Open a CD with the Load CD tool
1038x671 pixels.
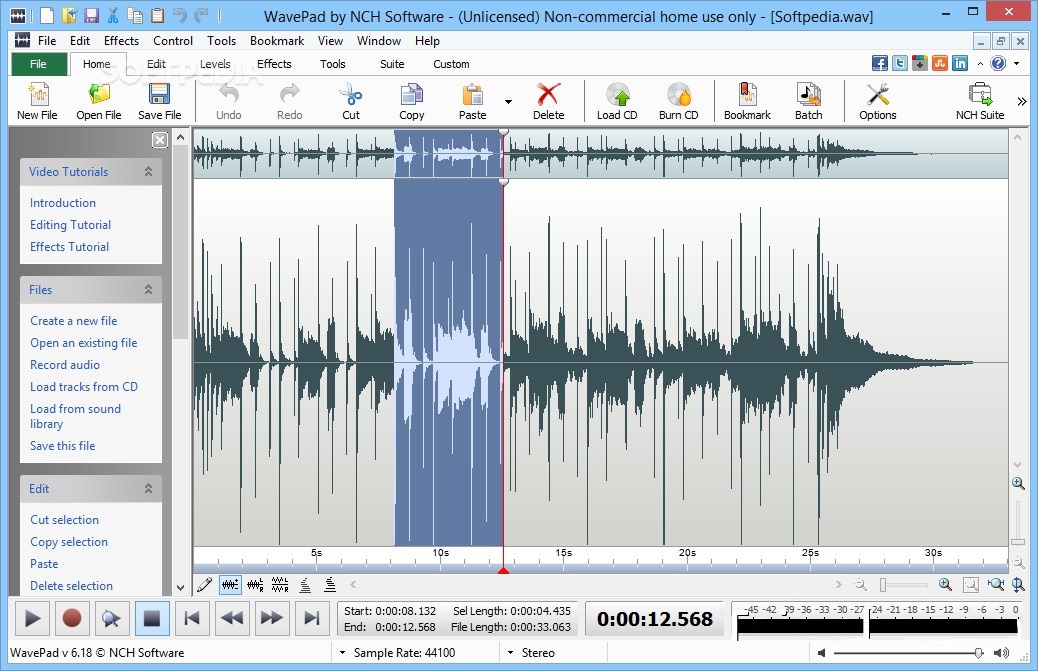click(616, 100)
